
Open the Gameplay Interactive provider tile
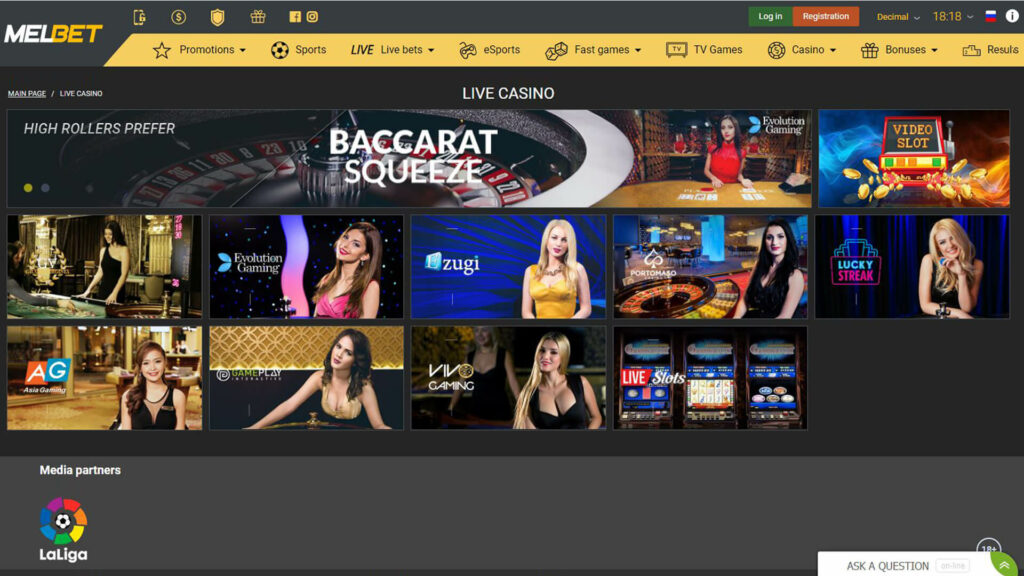tap(306, 378)
